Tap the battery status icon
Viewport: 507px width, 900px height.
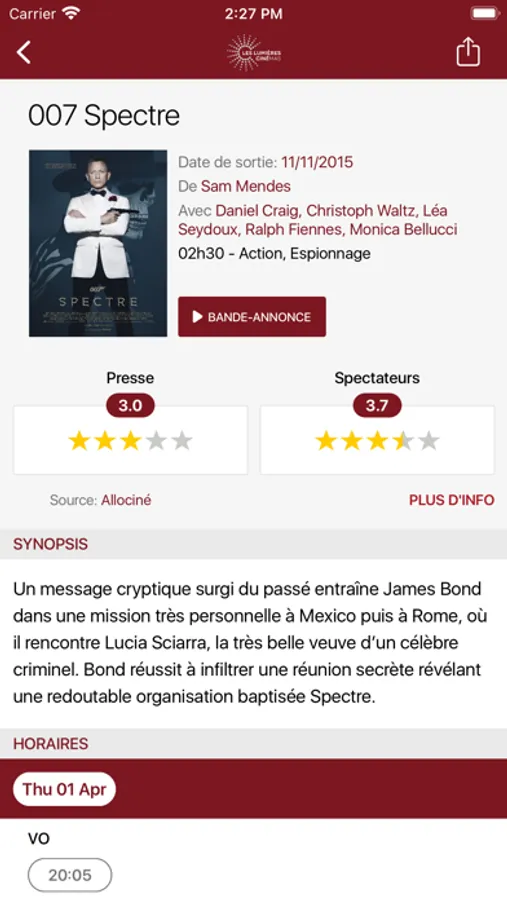coord(484,14)
